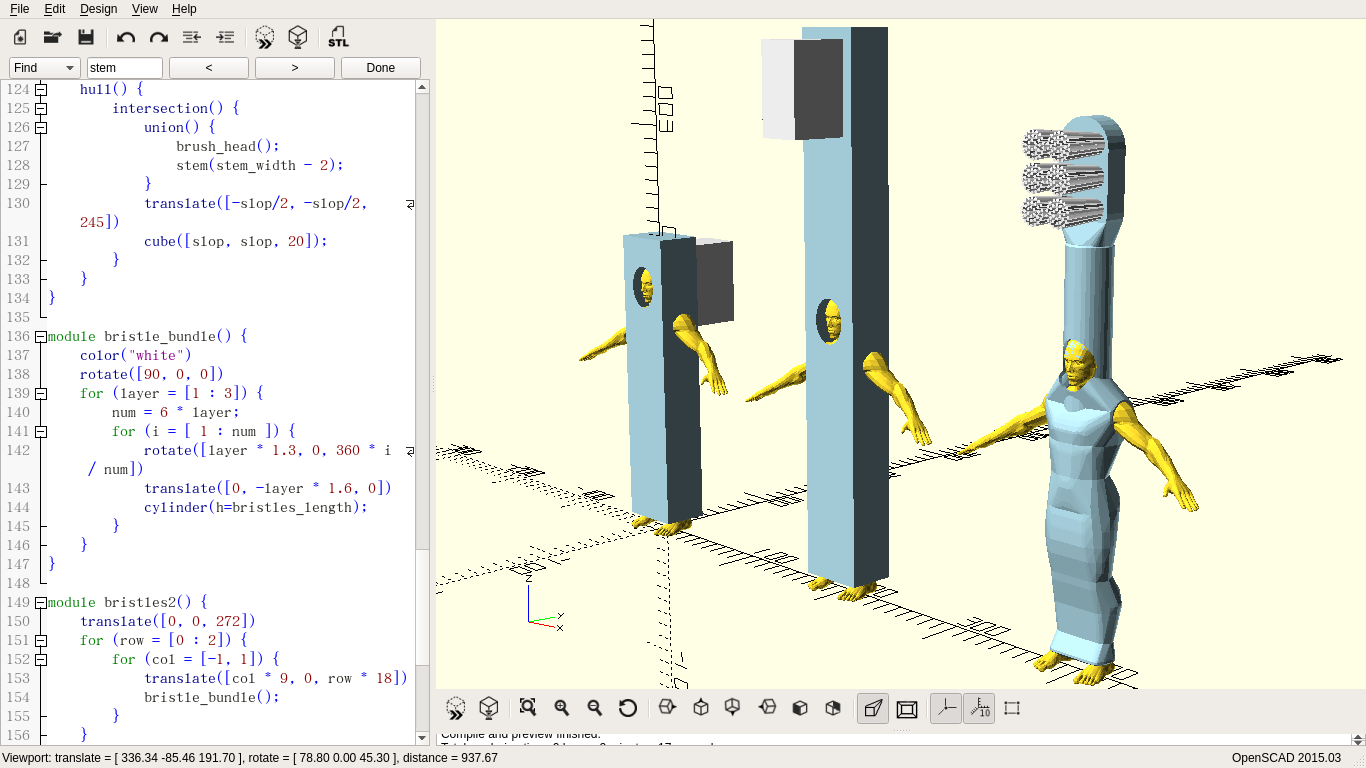
Task: Click the View All icon
Action: 528,708
